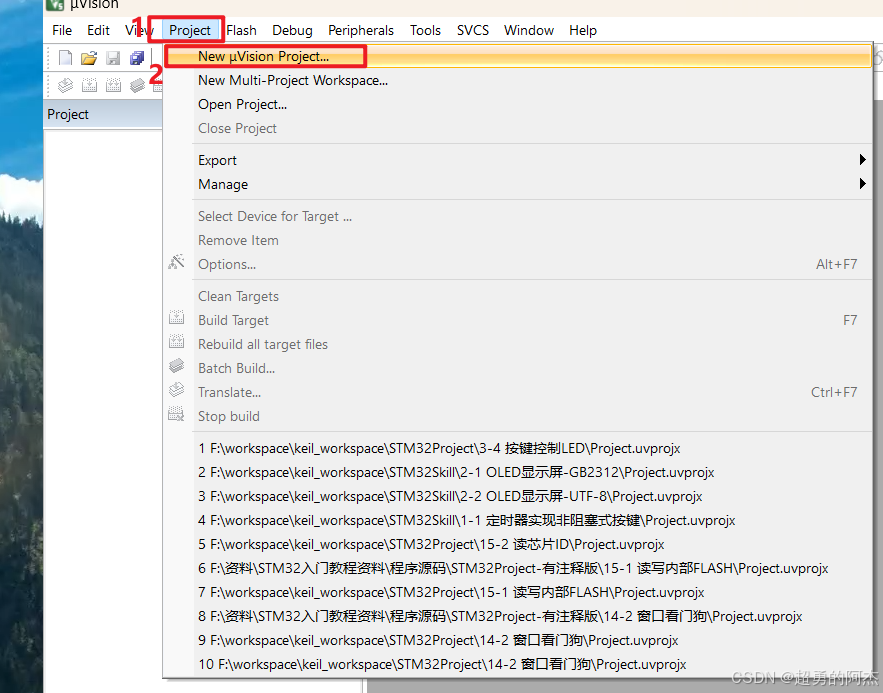
Task: Open recent item 9 14-2 窗口看门狗
Action: [x=517, y=640]
